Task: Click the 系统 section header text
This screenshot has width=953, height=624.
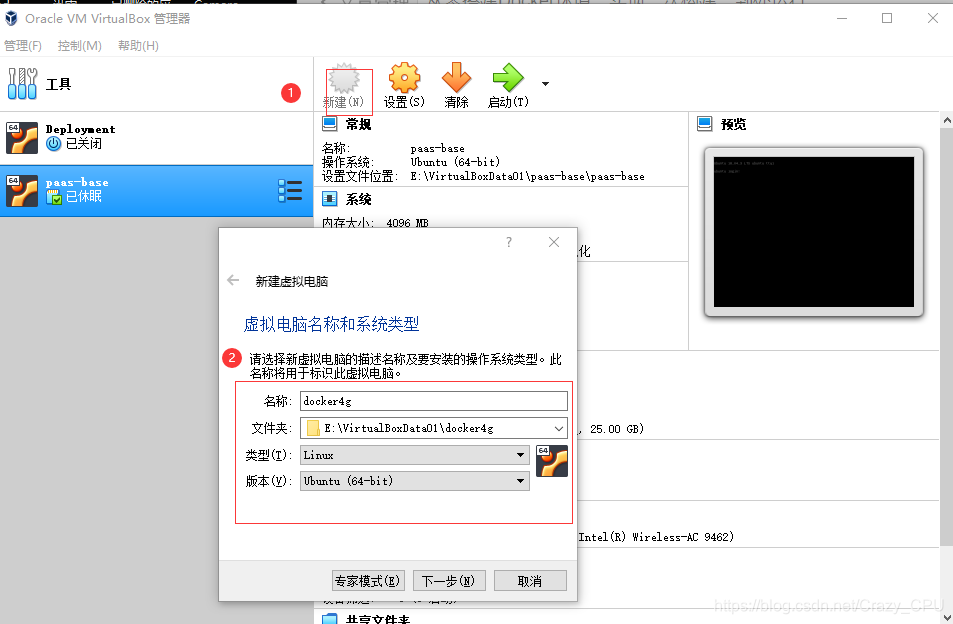Action: coord(359,199)
